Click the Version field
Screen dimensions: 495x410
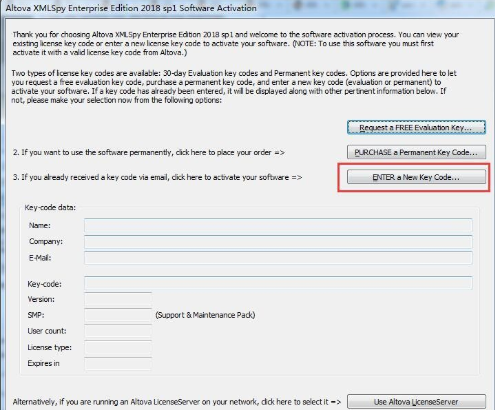pyautogui.click(x=118, y=299)
